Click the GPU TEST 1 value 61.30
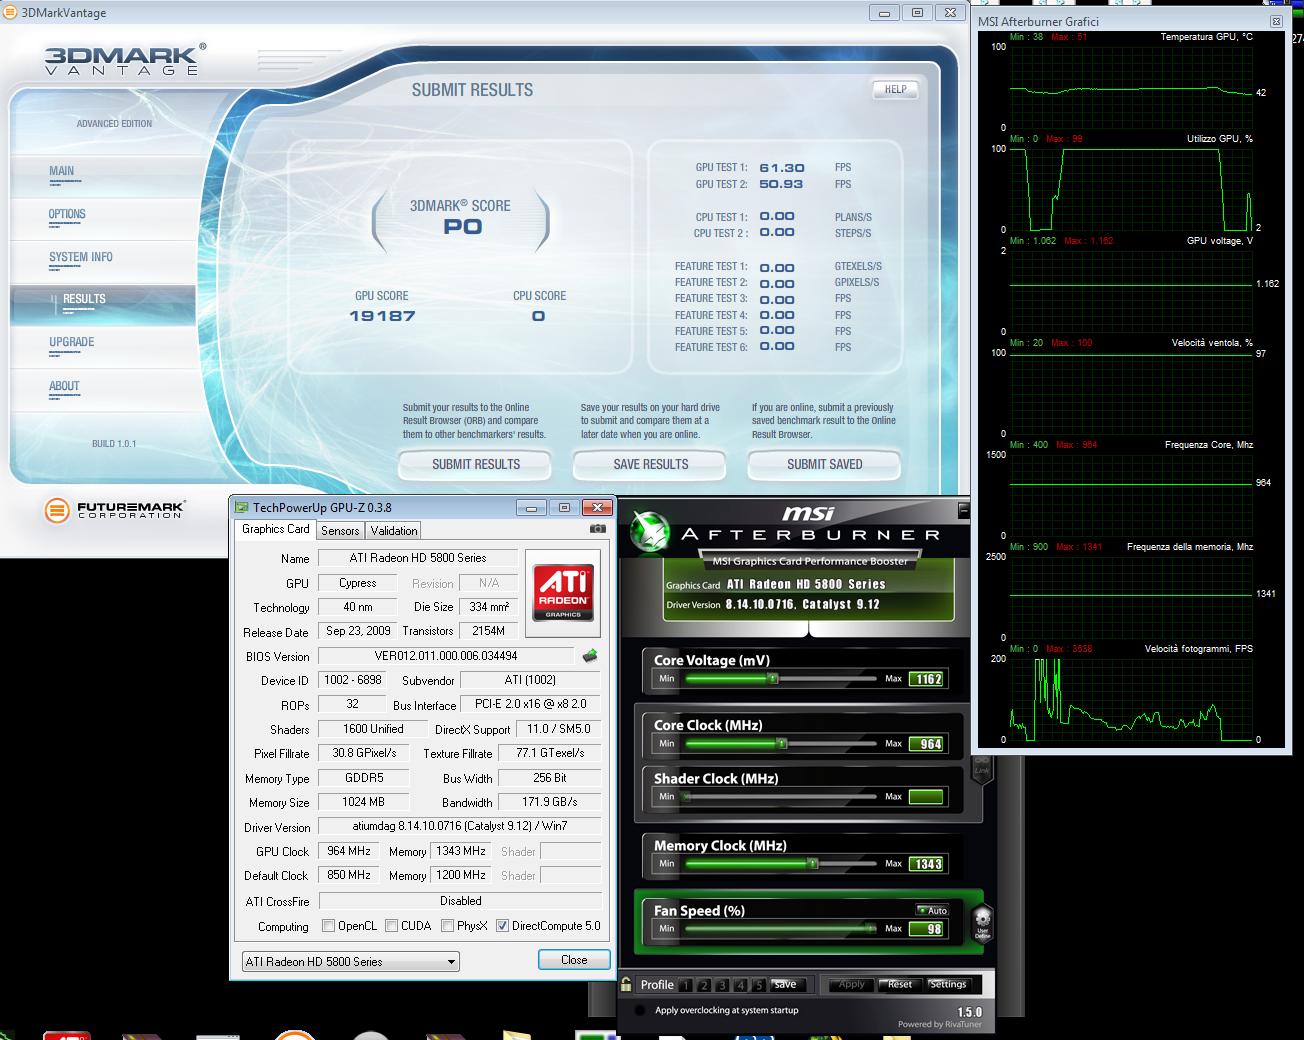 (782, 168)
